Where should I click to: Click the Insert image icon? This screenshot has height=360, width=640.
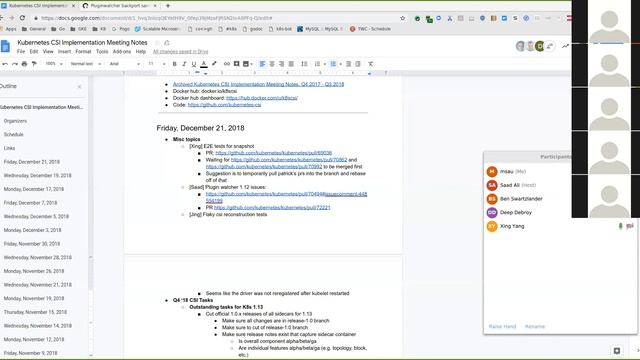(x=246, y=64)
